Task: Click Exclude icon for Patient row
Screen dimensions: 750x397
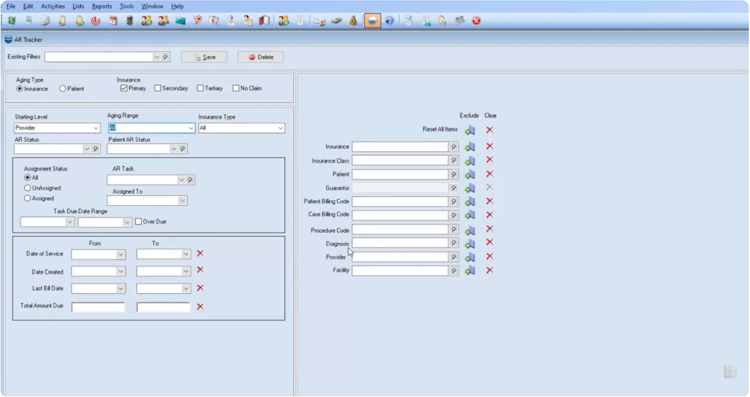Action: [x=470, y=175]
